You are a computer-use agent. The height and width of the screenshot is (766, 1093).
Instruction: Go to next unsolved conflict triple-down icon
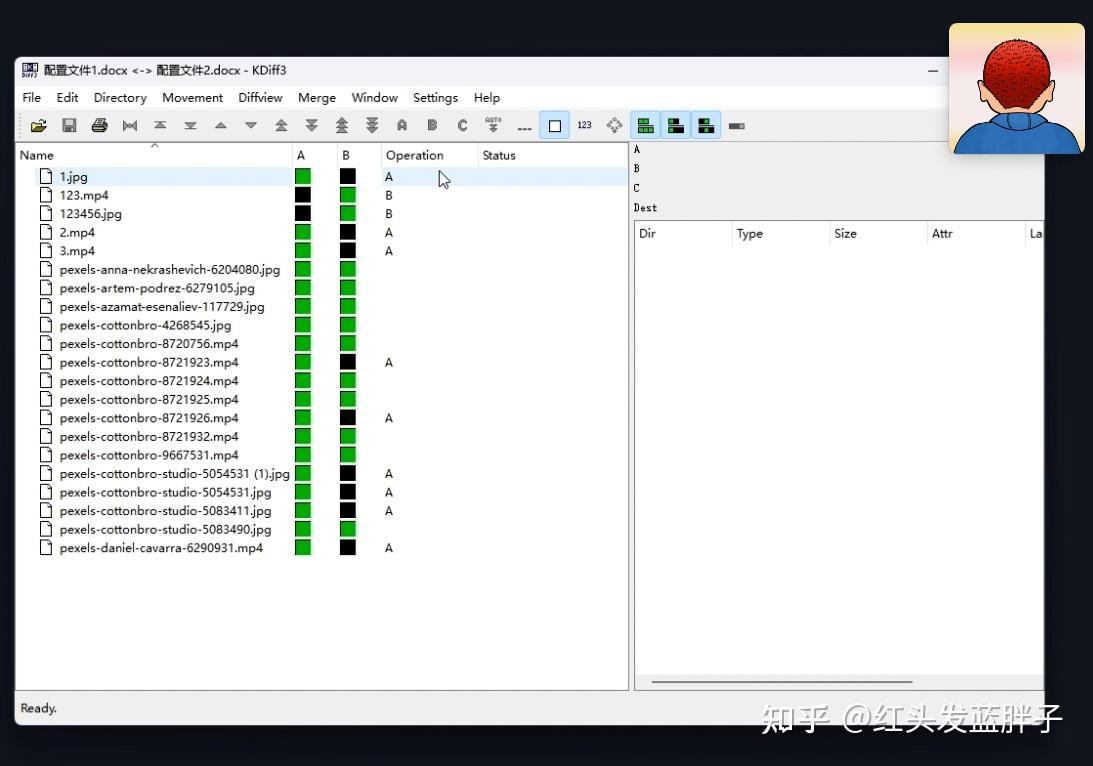tap(372, 125)
